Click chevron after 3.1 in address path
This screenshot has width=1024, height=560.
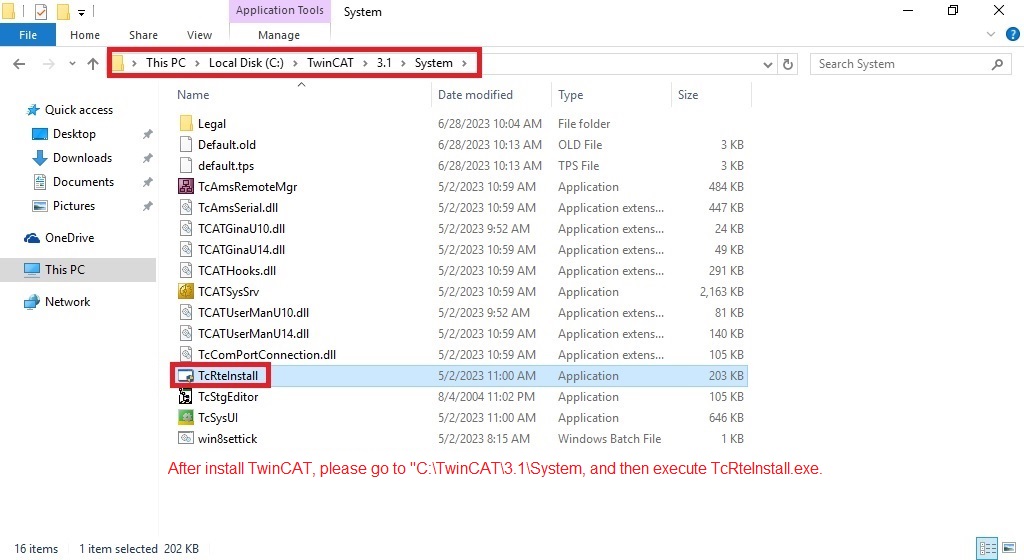click(403, 63)
